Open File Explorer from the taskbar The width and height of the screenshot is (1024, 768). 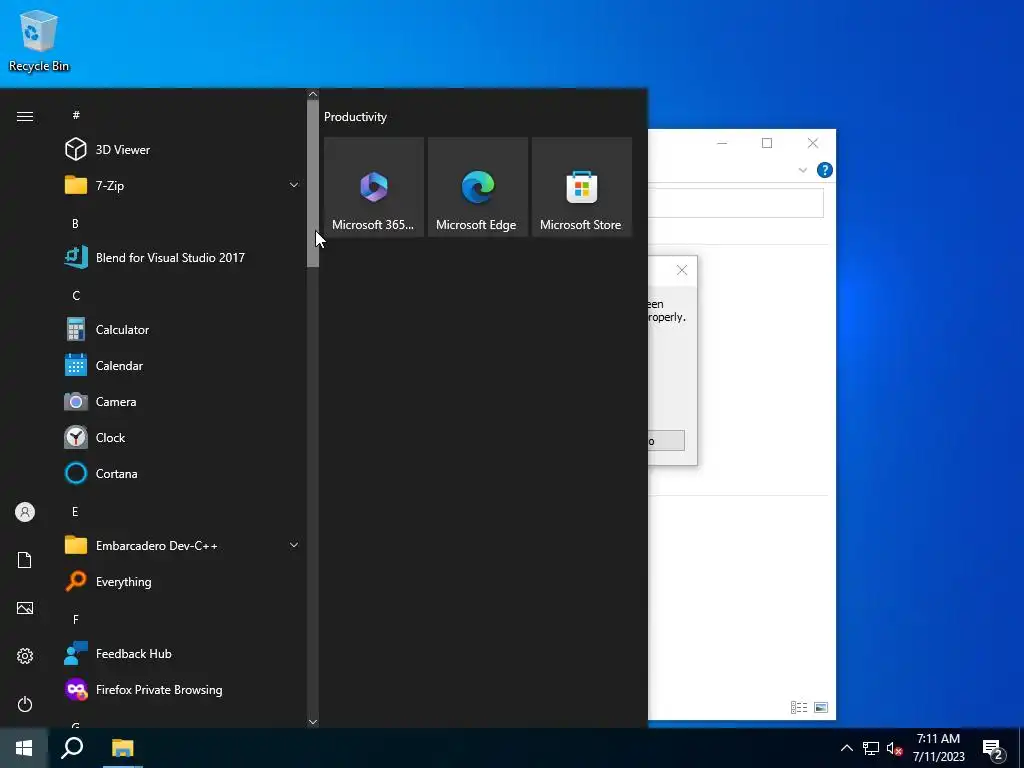(x=122, y=748)
